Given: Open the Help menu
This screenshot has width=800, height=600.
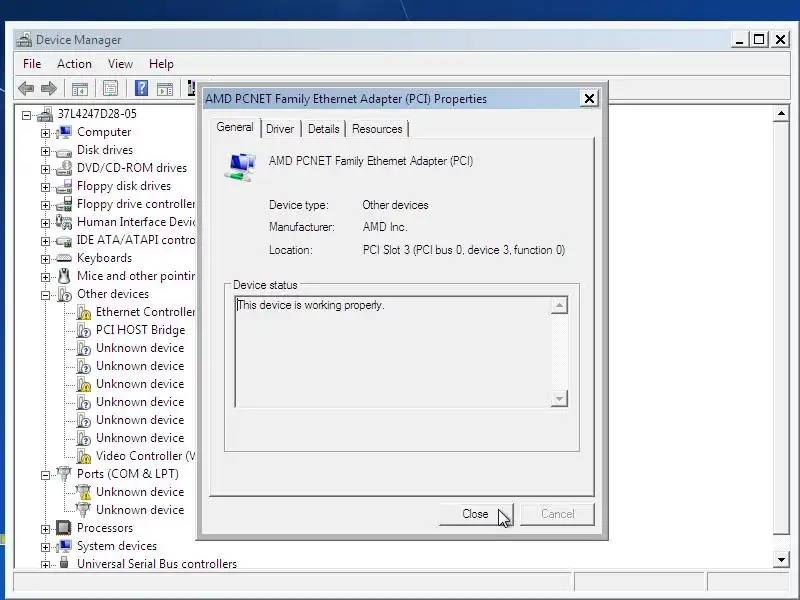Looking at the screenshot, I should pos(161,64).
